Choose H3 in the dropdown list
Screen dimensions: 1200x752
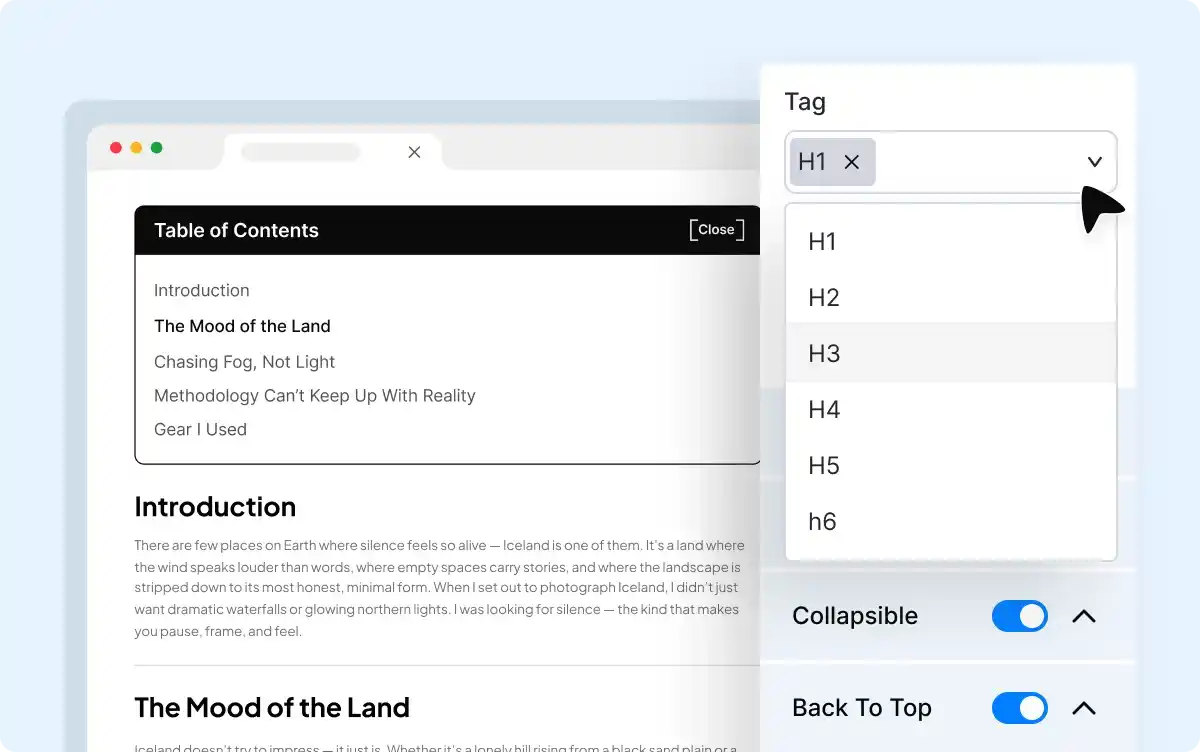click(824, 353)
